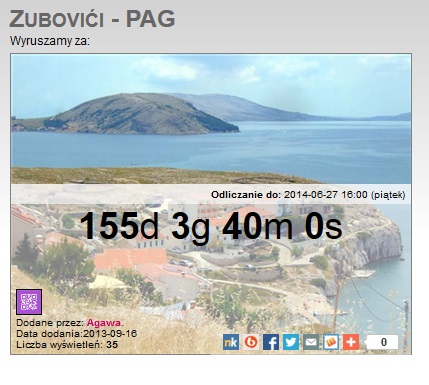The image size is (429, 385).
Task: Share via Wykop icon
Action: point(331,342)
